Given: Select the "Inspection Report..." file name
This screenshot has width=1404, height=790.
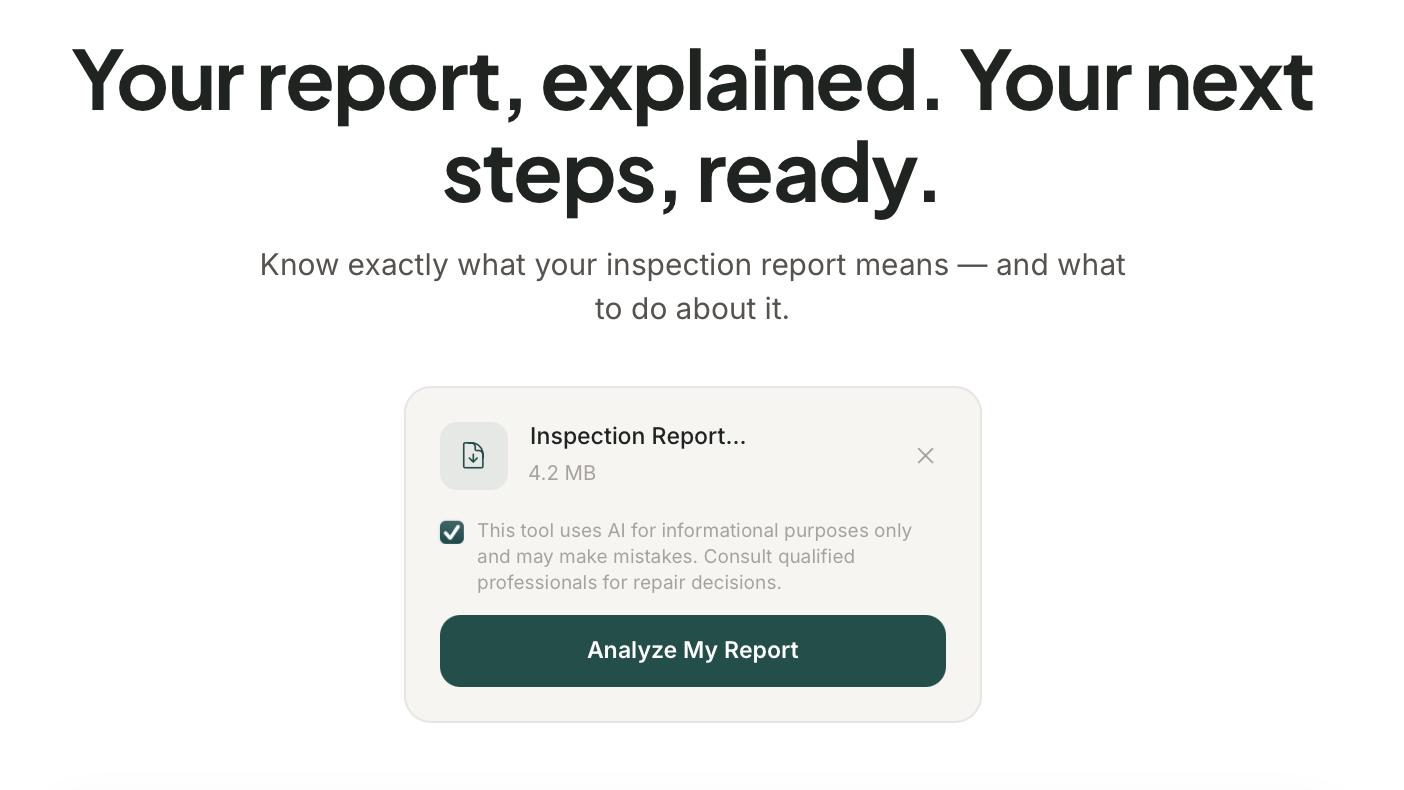Looking at the screenshot, I should point(637,436).
